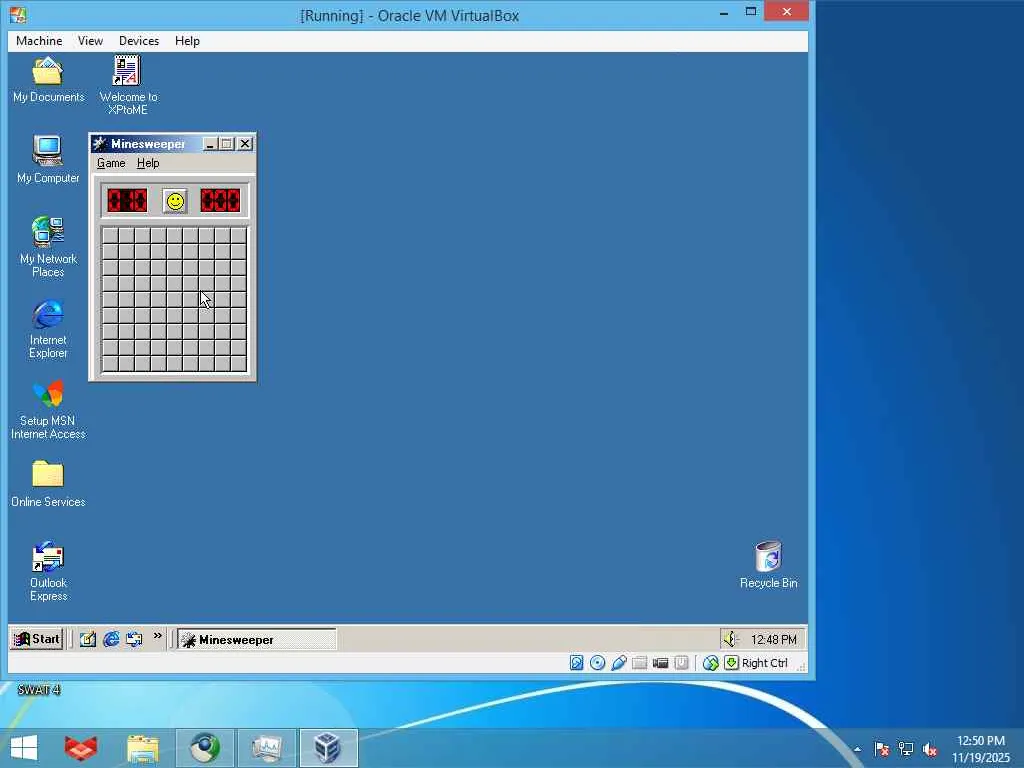Image resolution: width=1024 pixels, height=768 pixels.
Task: Select the Setup MSN Internet Access icon
Action: [48, 410]
